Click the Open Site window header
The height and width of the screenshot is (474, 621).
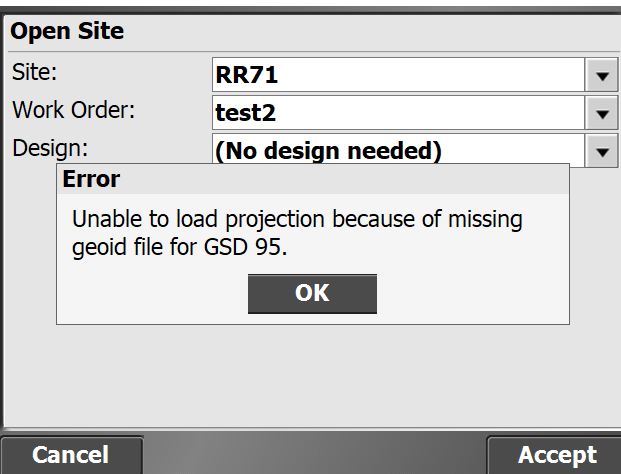point(310,31)
